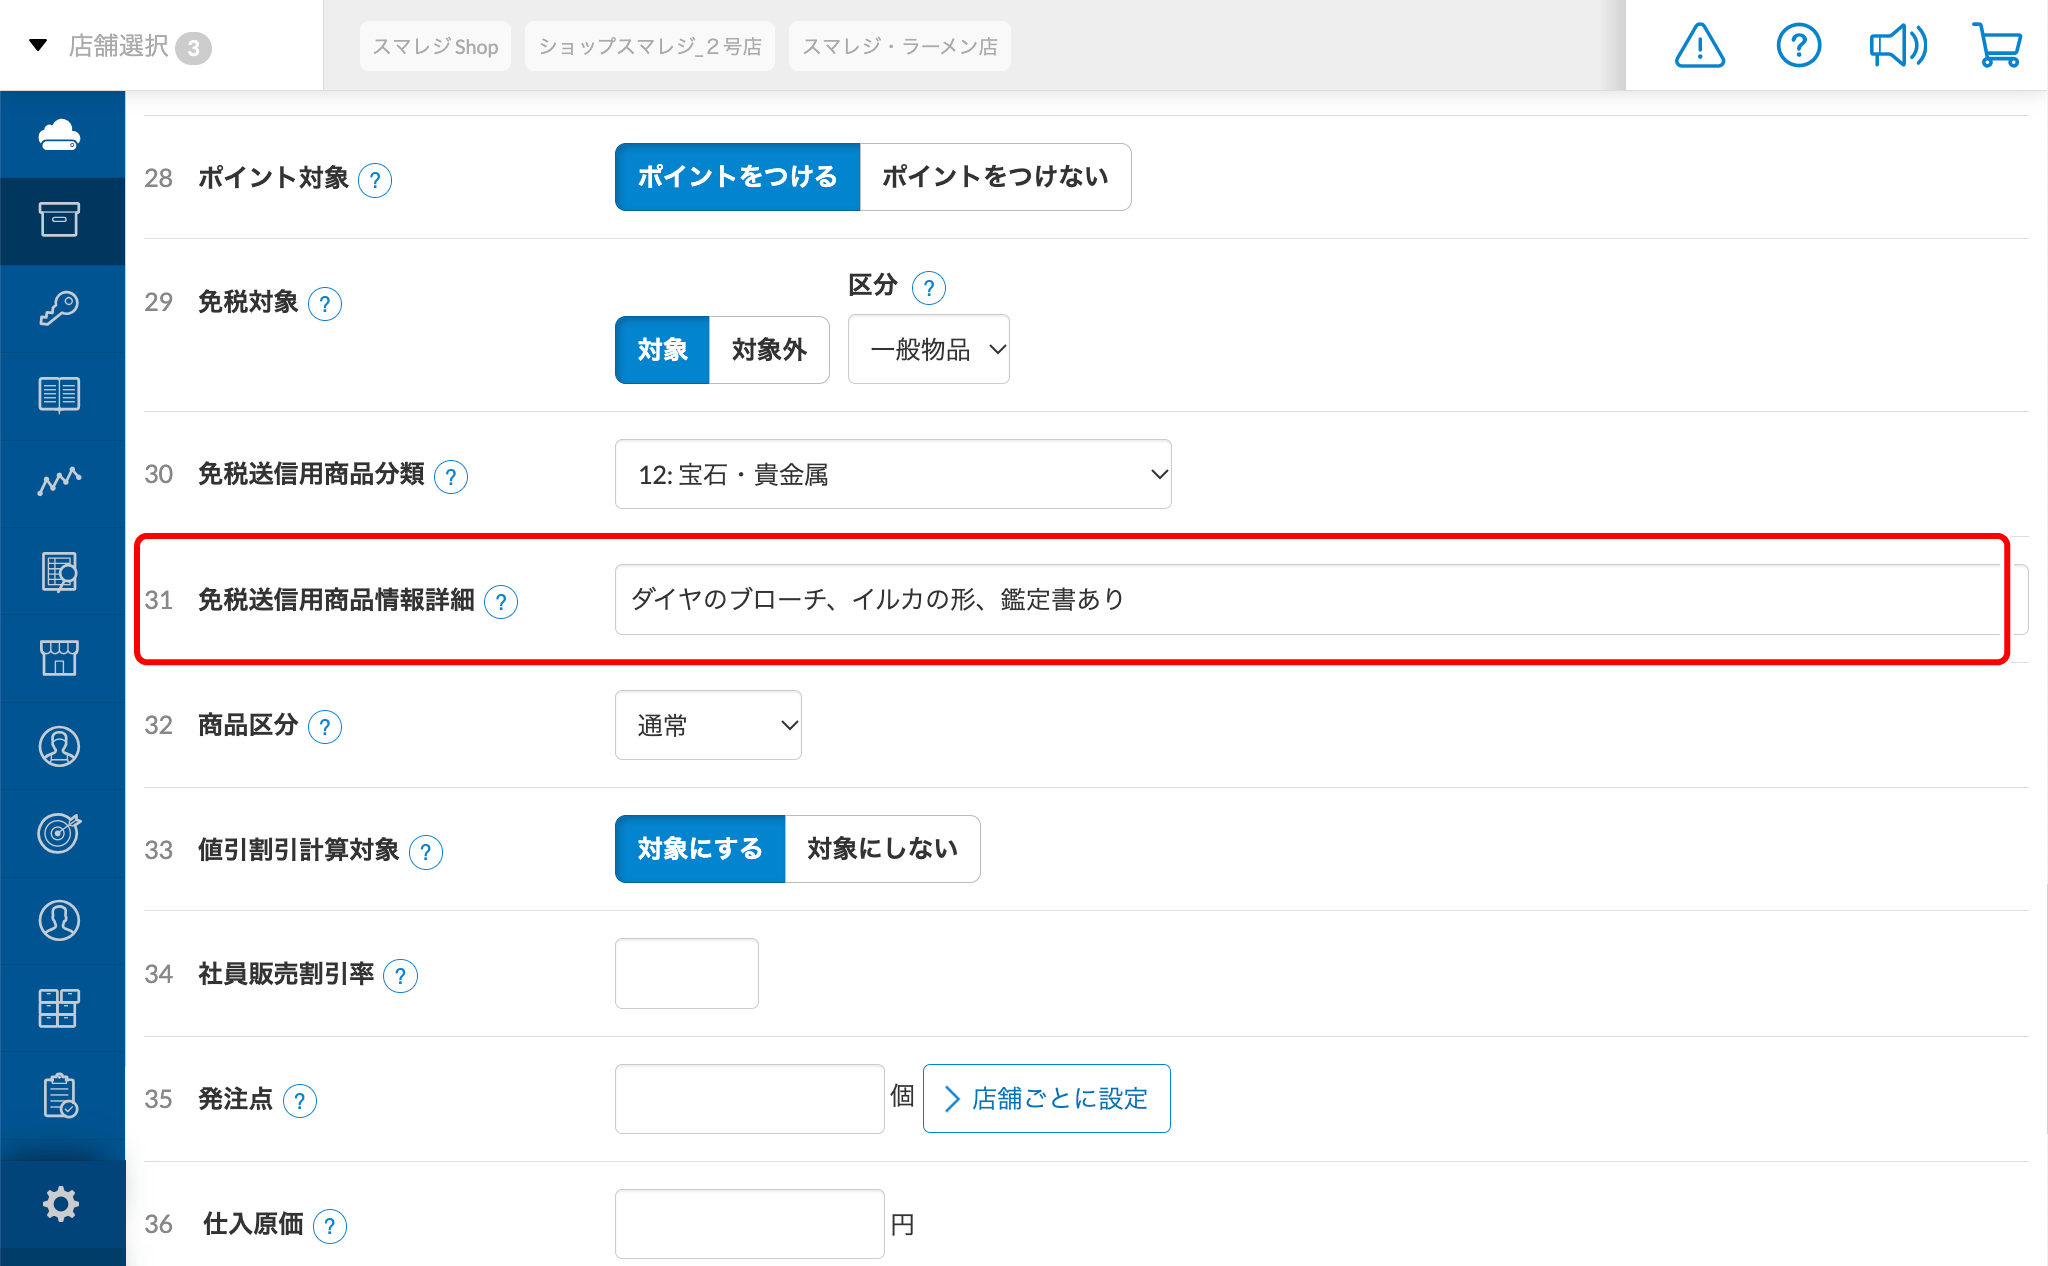This screenshot has height=1266, width=2048.
Task: Set 免税対象 to 対象
Action: click(x=662, y=350)
